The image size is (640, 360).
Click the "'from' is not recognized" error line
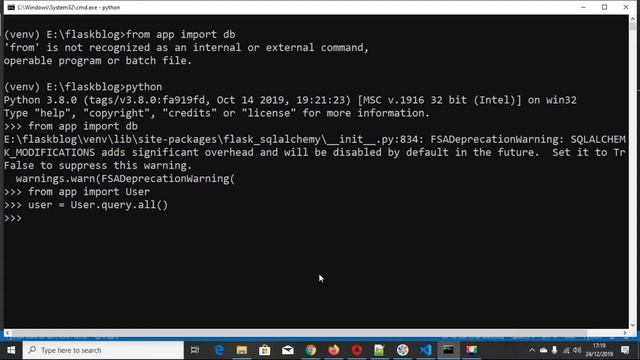pyautogui.click(x=186, y=48)
